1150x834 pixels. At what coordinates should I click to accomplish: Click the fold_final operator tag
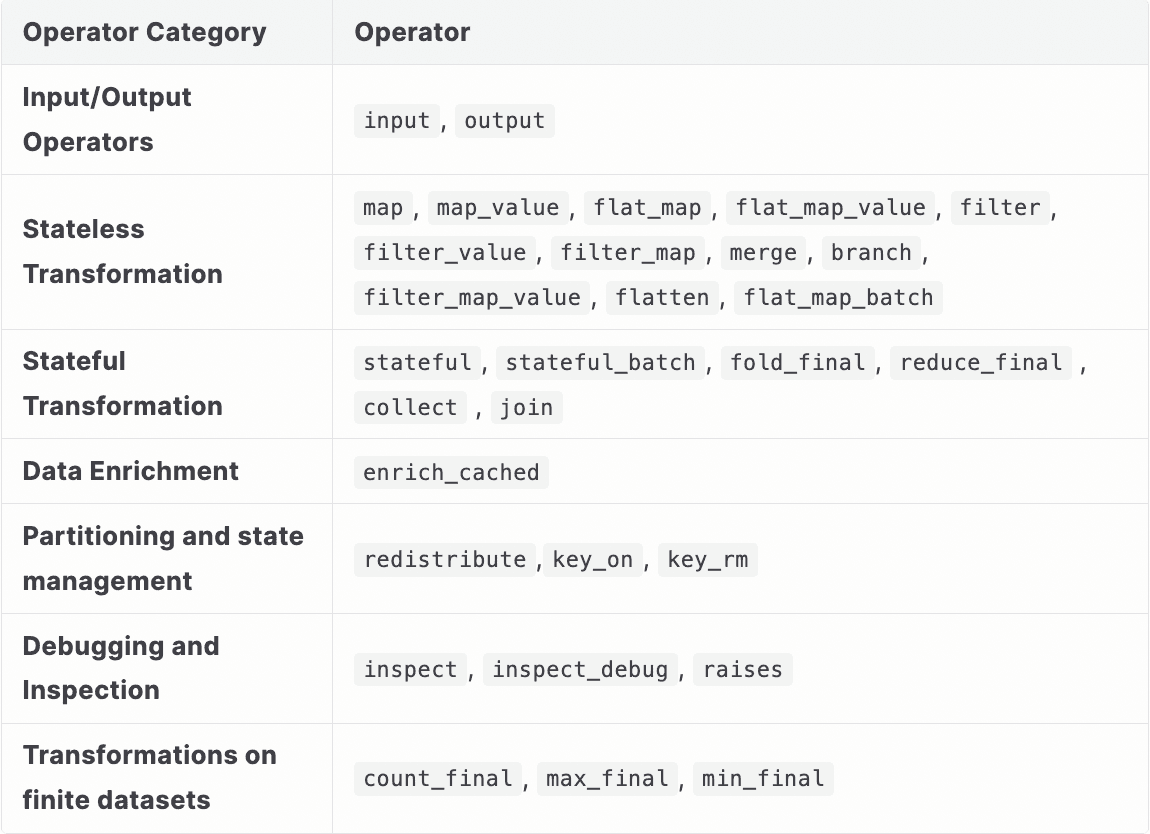point(798,362)
